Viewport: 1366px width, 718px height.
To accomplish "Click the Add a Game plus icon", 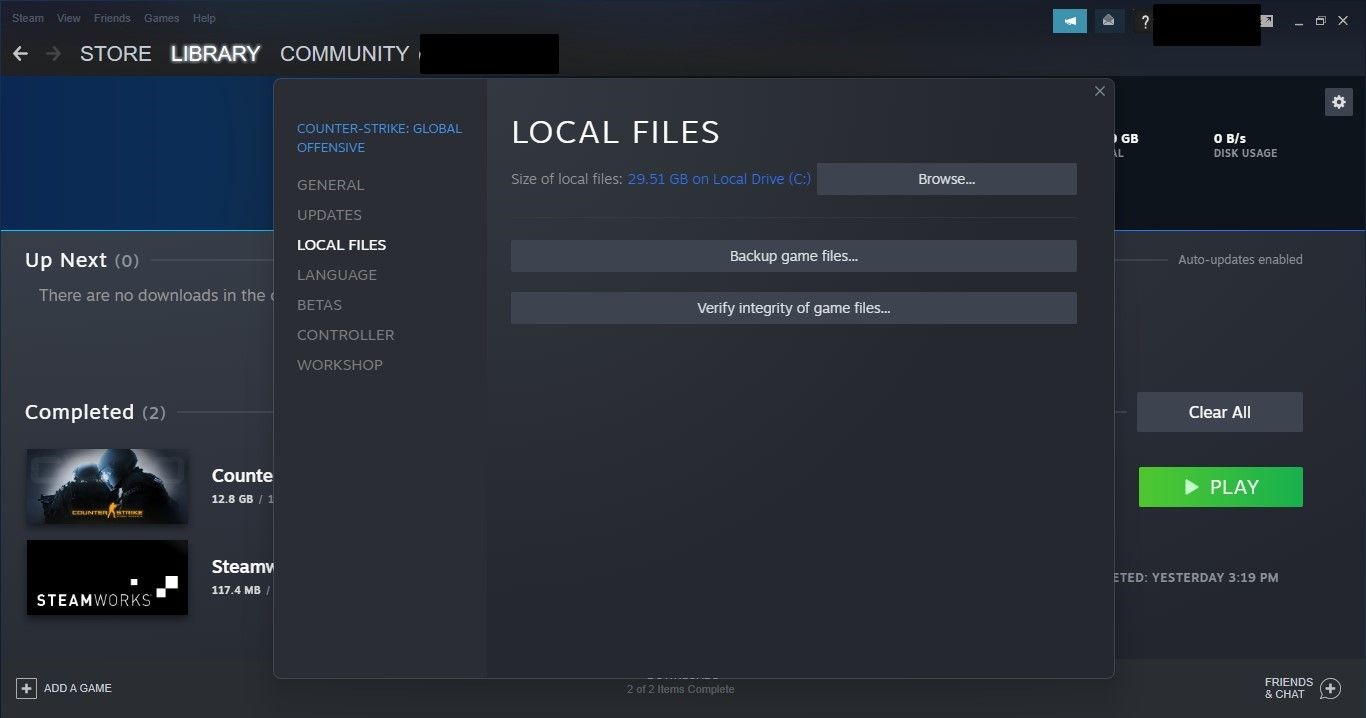I will point(27,688).
